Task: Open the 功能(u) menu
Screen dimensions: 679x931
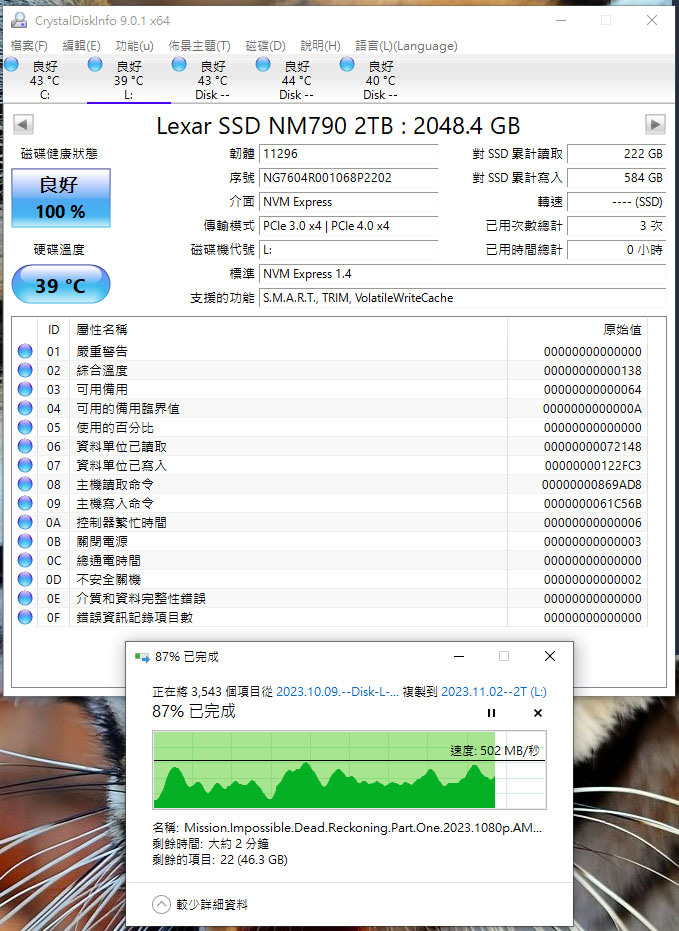Action: tap(134, 46)
